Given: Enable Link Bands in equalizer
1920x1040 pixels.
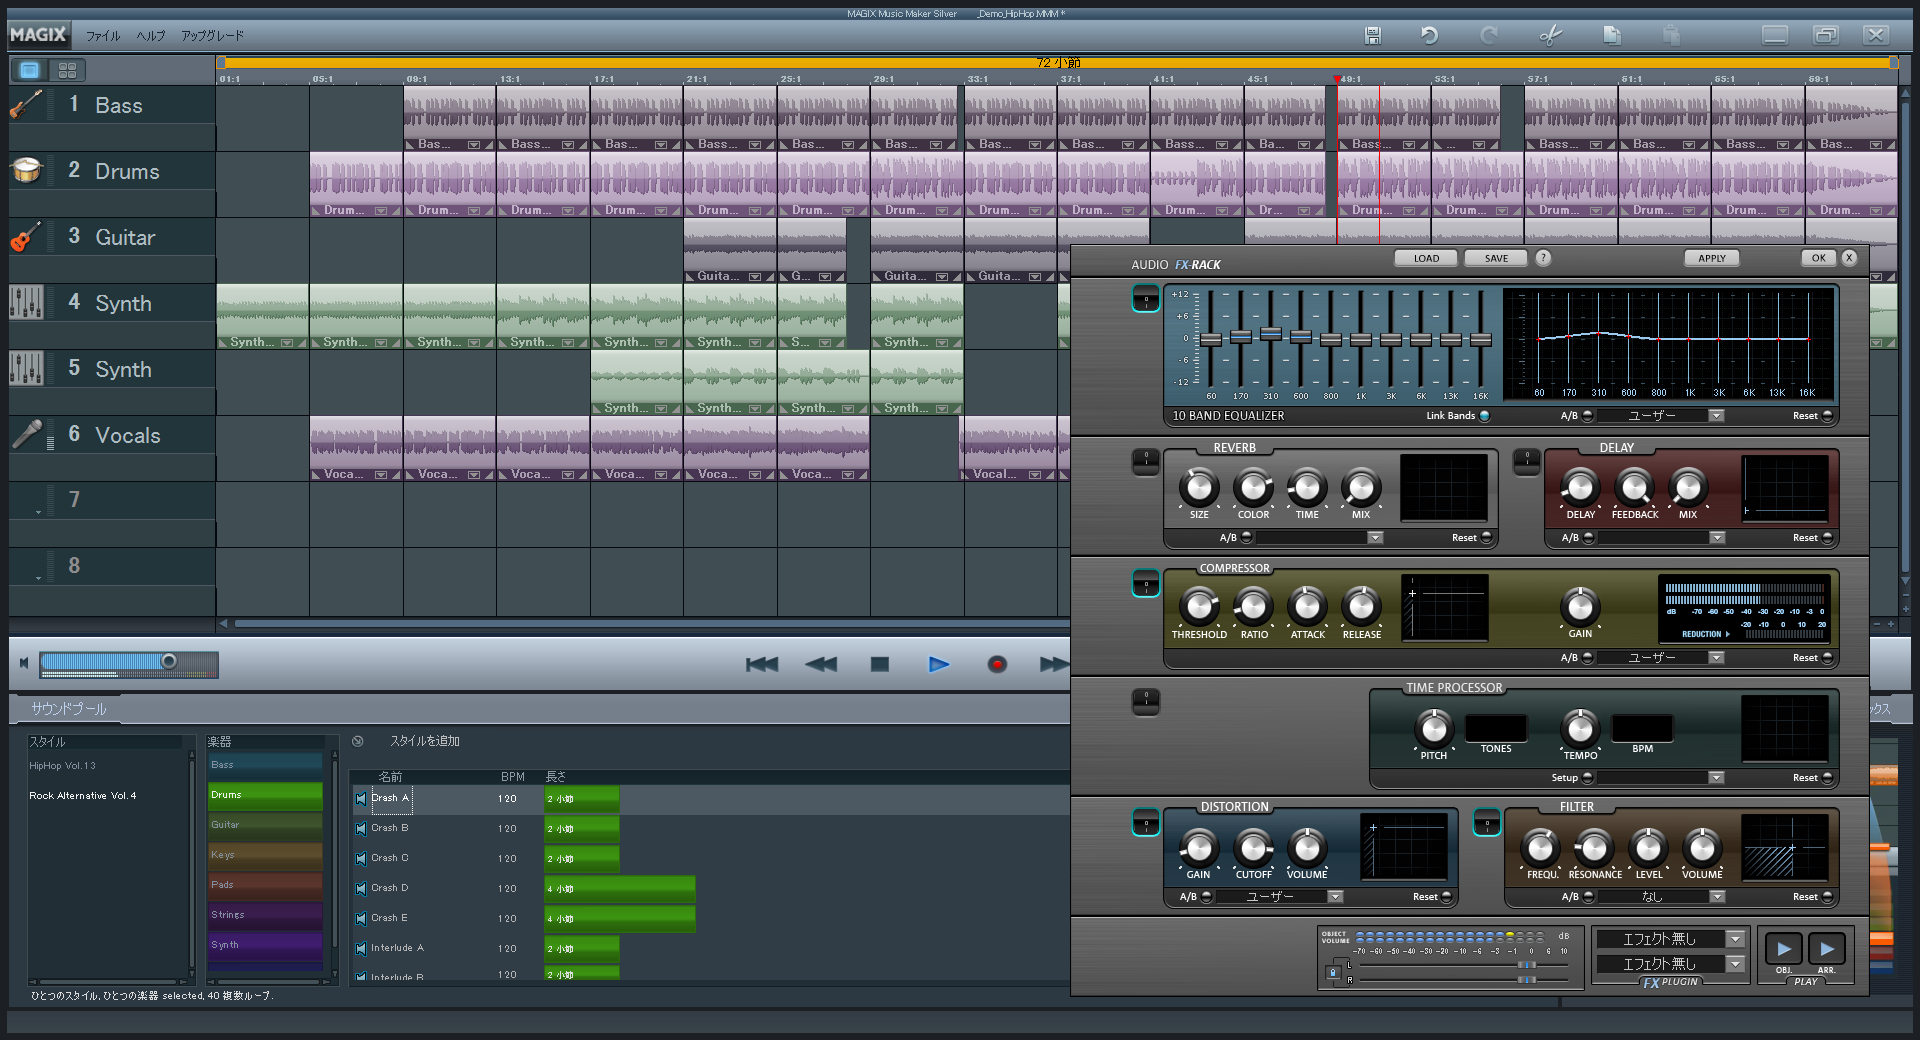Looking at the screenshot, I should 1484,416.
